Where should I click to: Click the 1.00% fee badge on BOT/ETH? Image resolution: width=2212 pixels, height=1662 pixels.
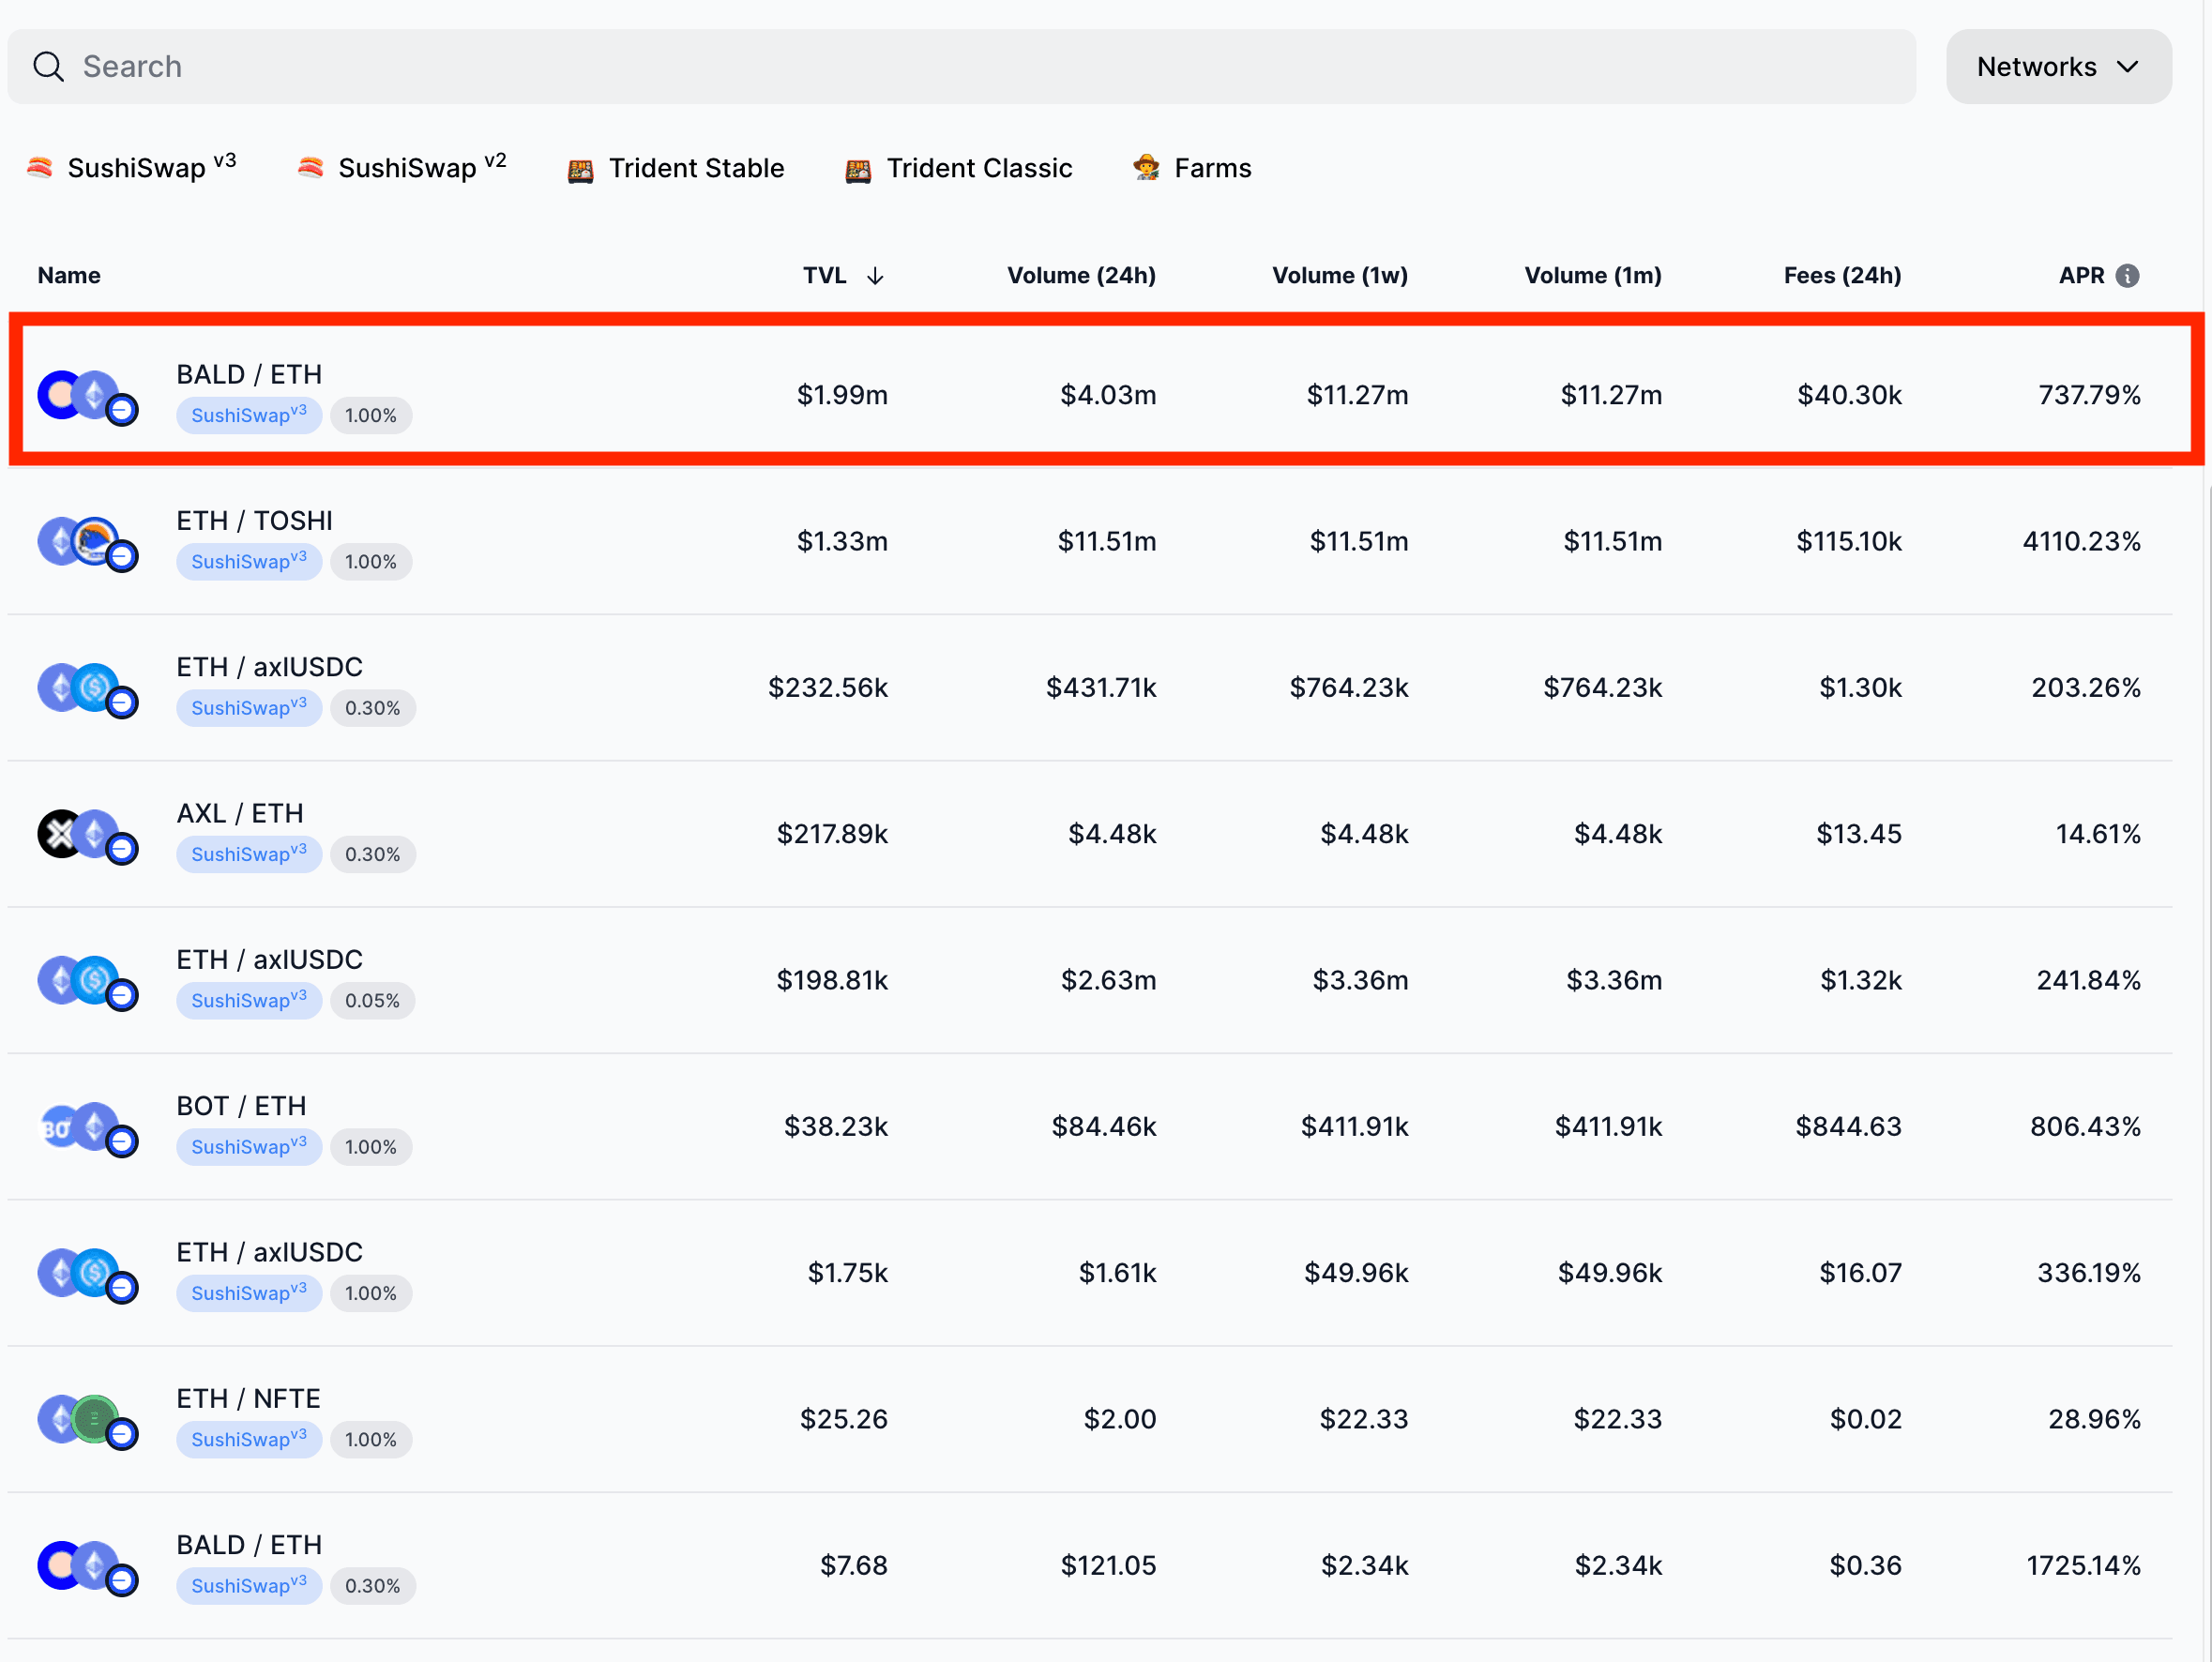pyautogui.click(x=371, y=1147)
